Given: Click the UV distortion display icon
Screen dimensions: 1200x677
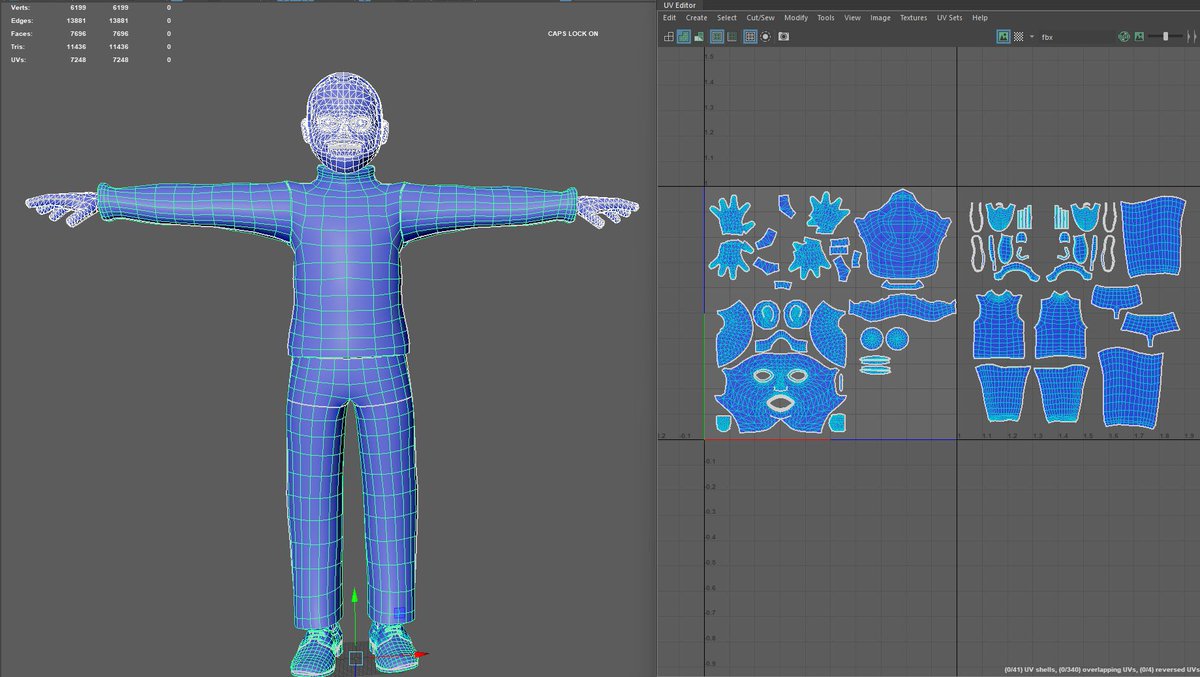Looking at the screenshot, I should [699, 36].
